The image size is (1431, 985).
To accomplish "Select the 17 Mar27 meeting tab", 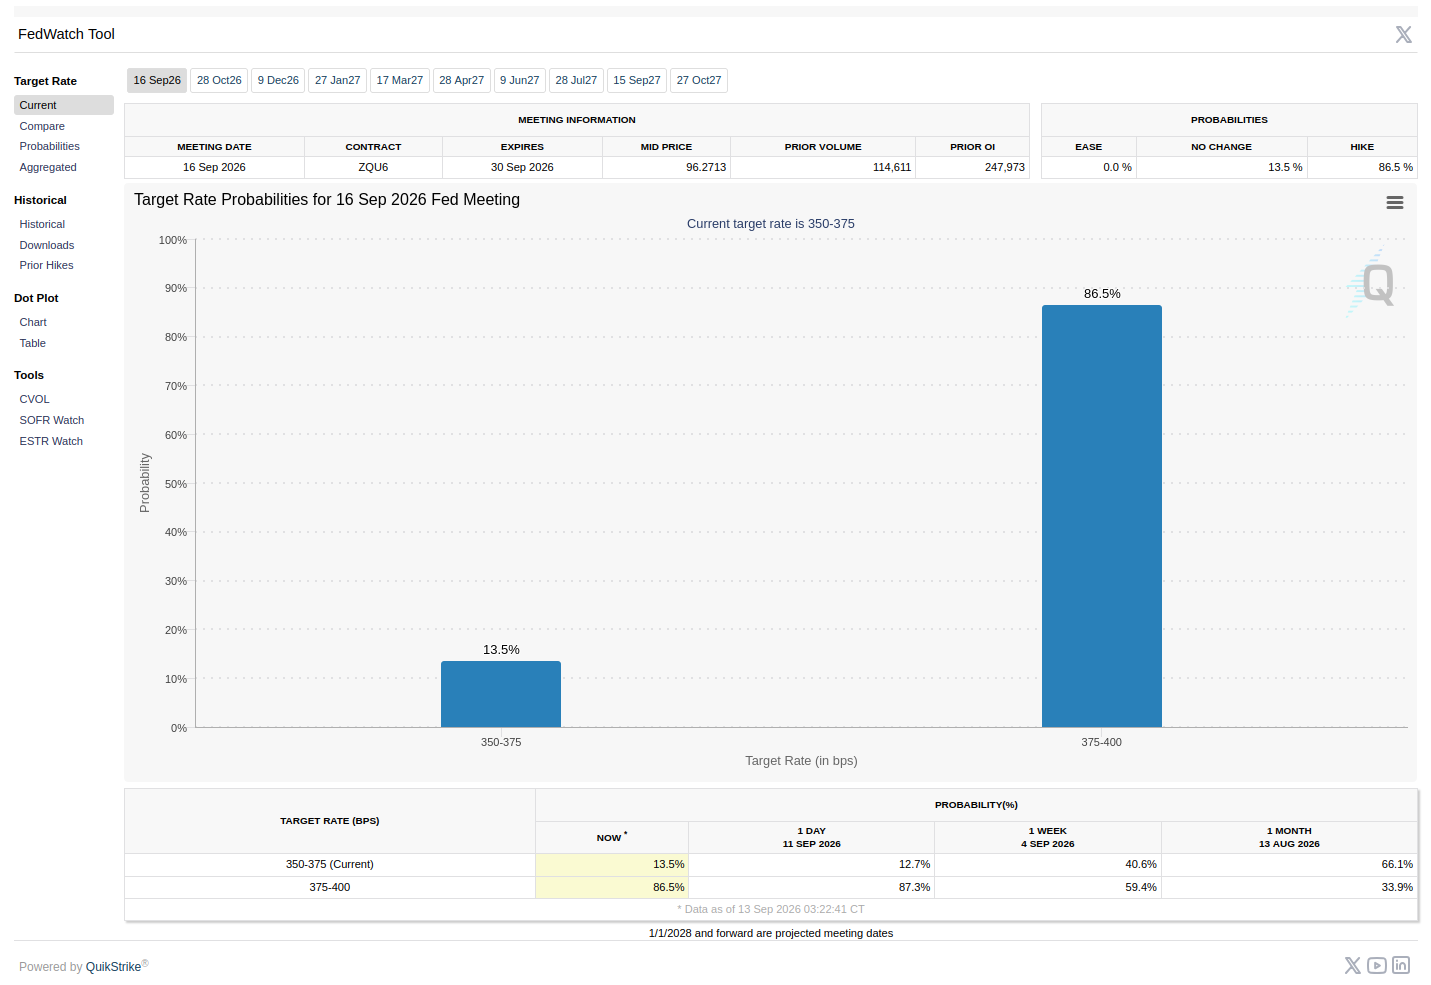I will (400, 80).
